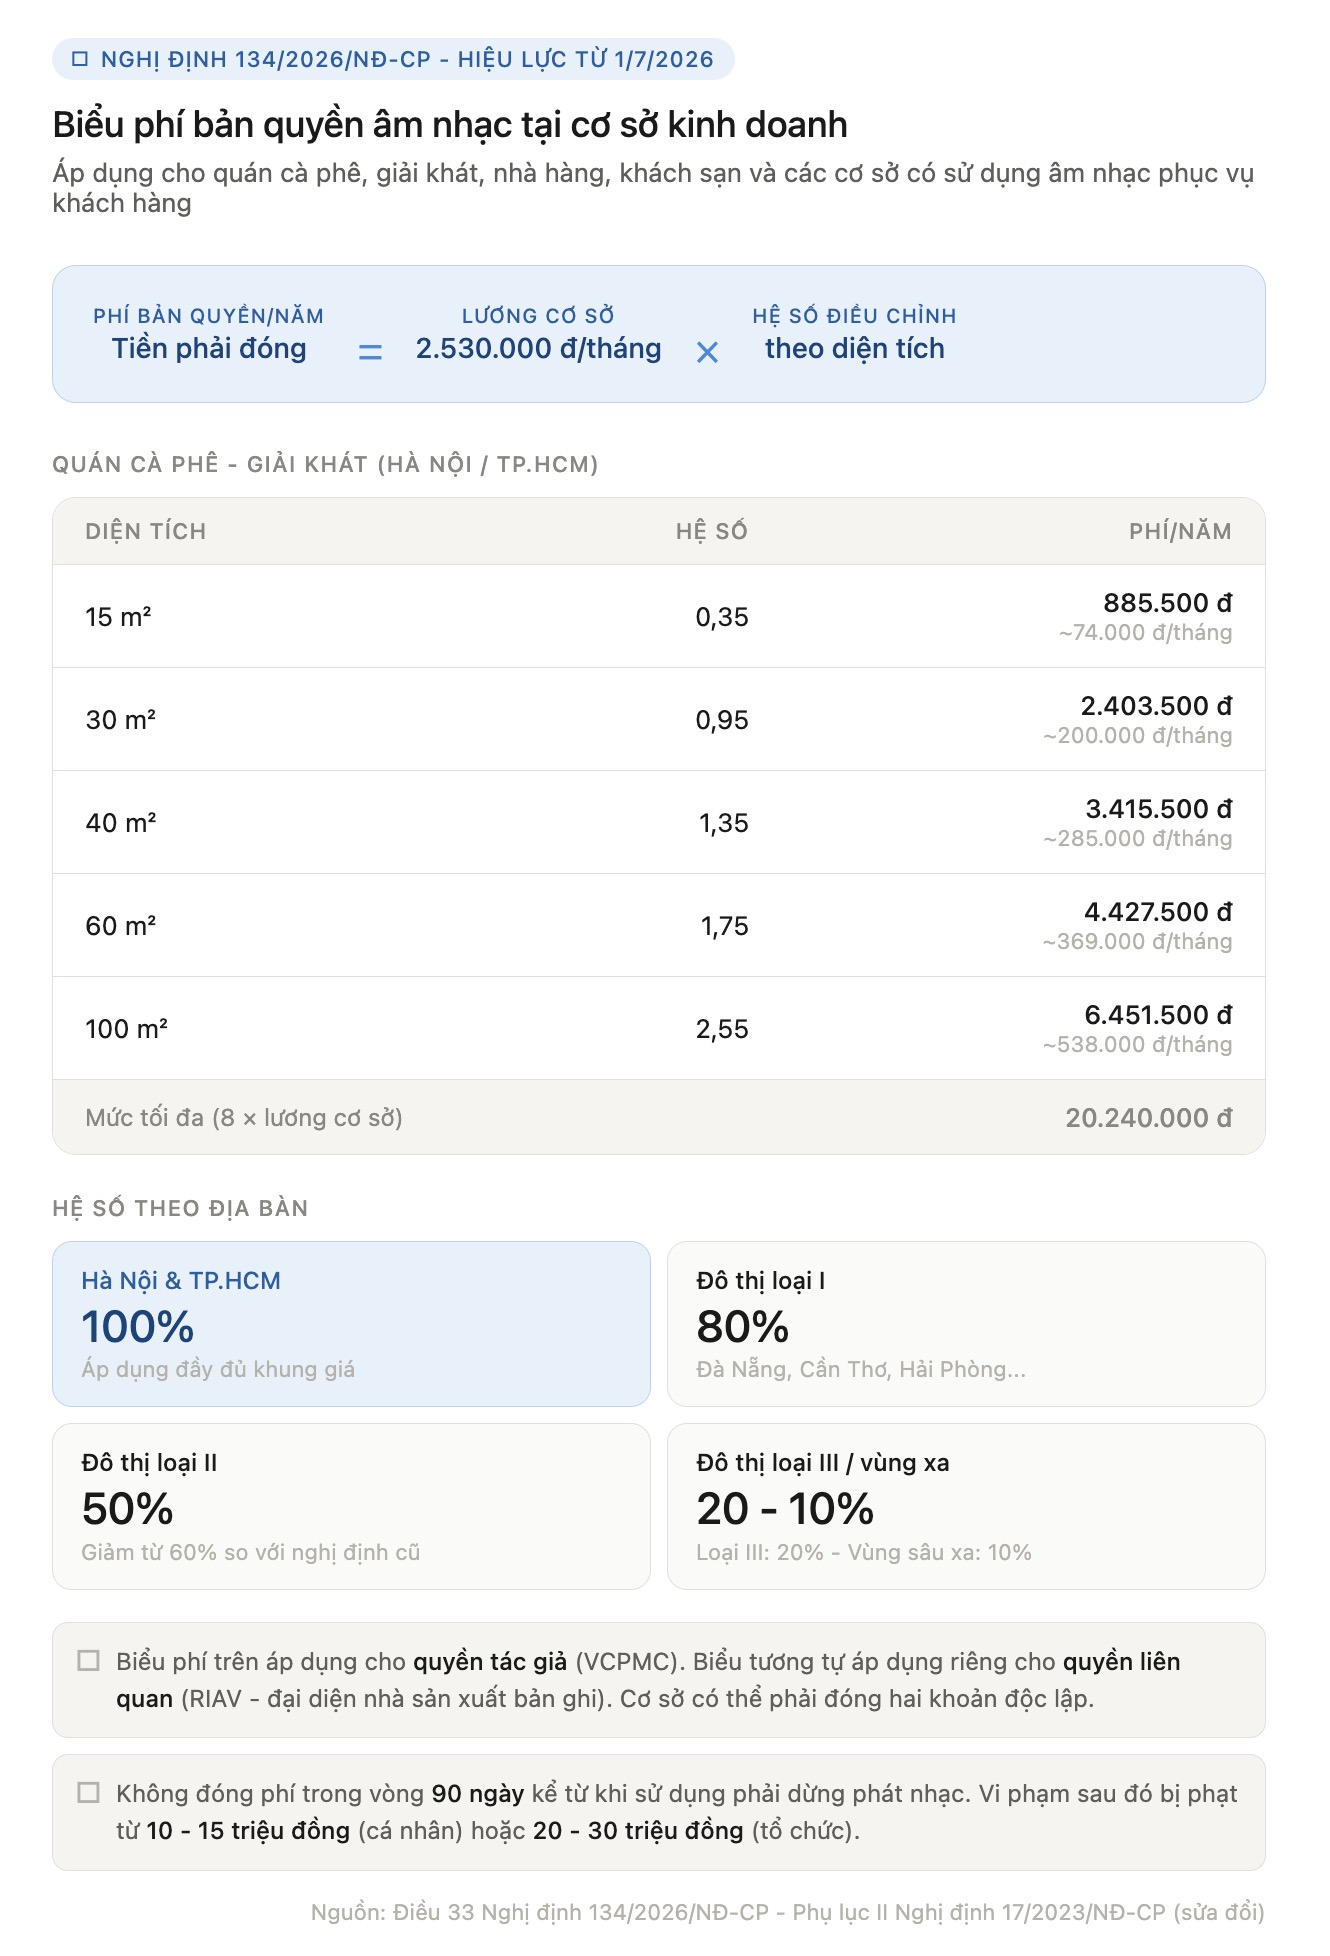The height and width of the screenshot is (1956, 1330).
Task: Choose the Đô thị loại II 50% card
Action: (351, 1506)
